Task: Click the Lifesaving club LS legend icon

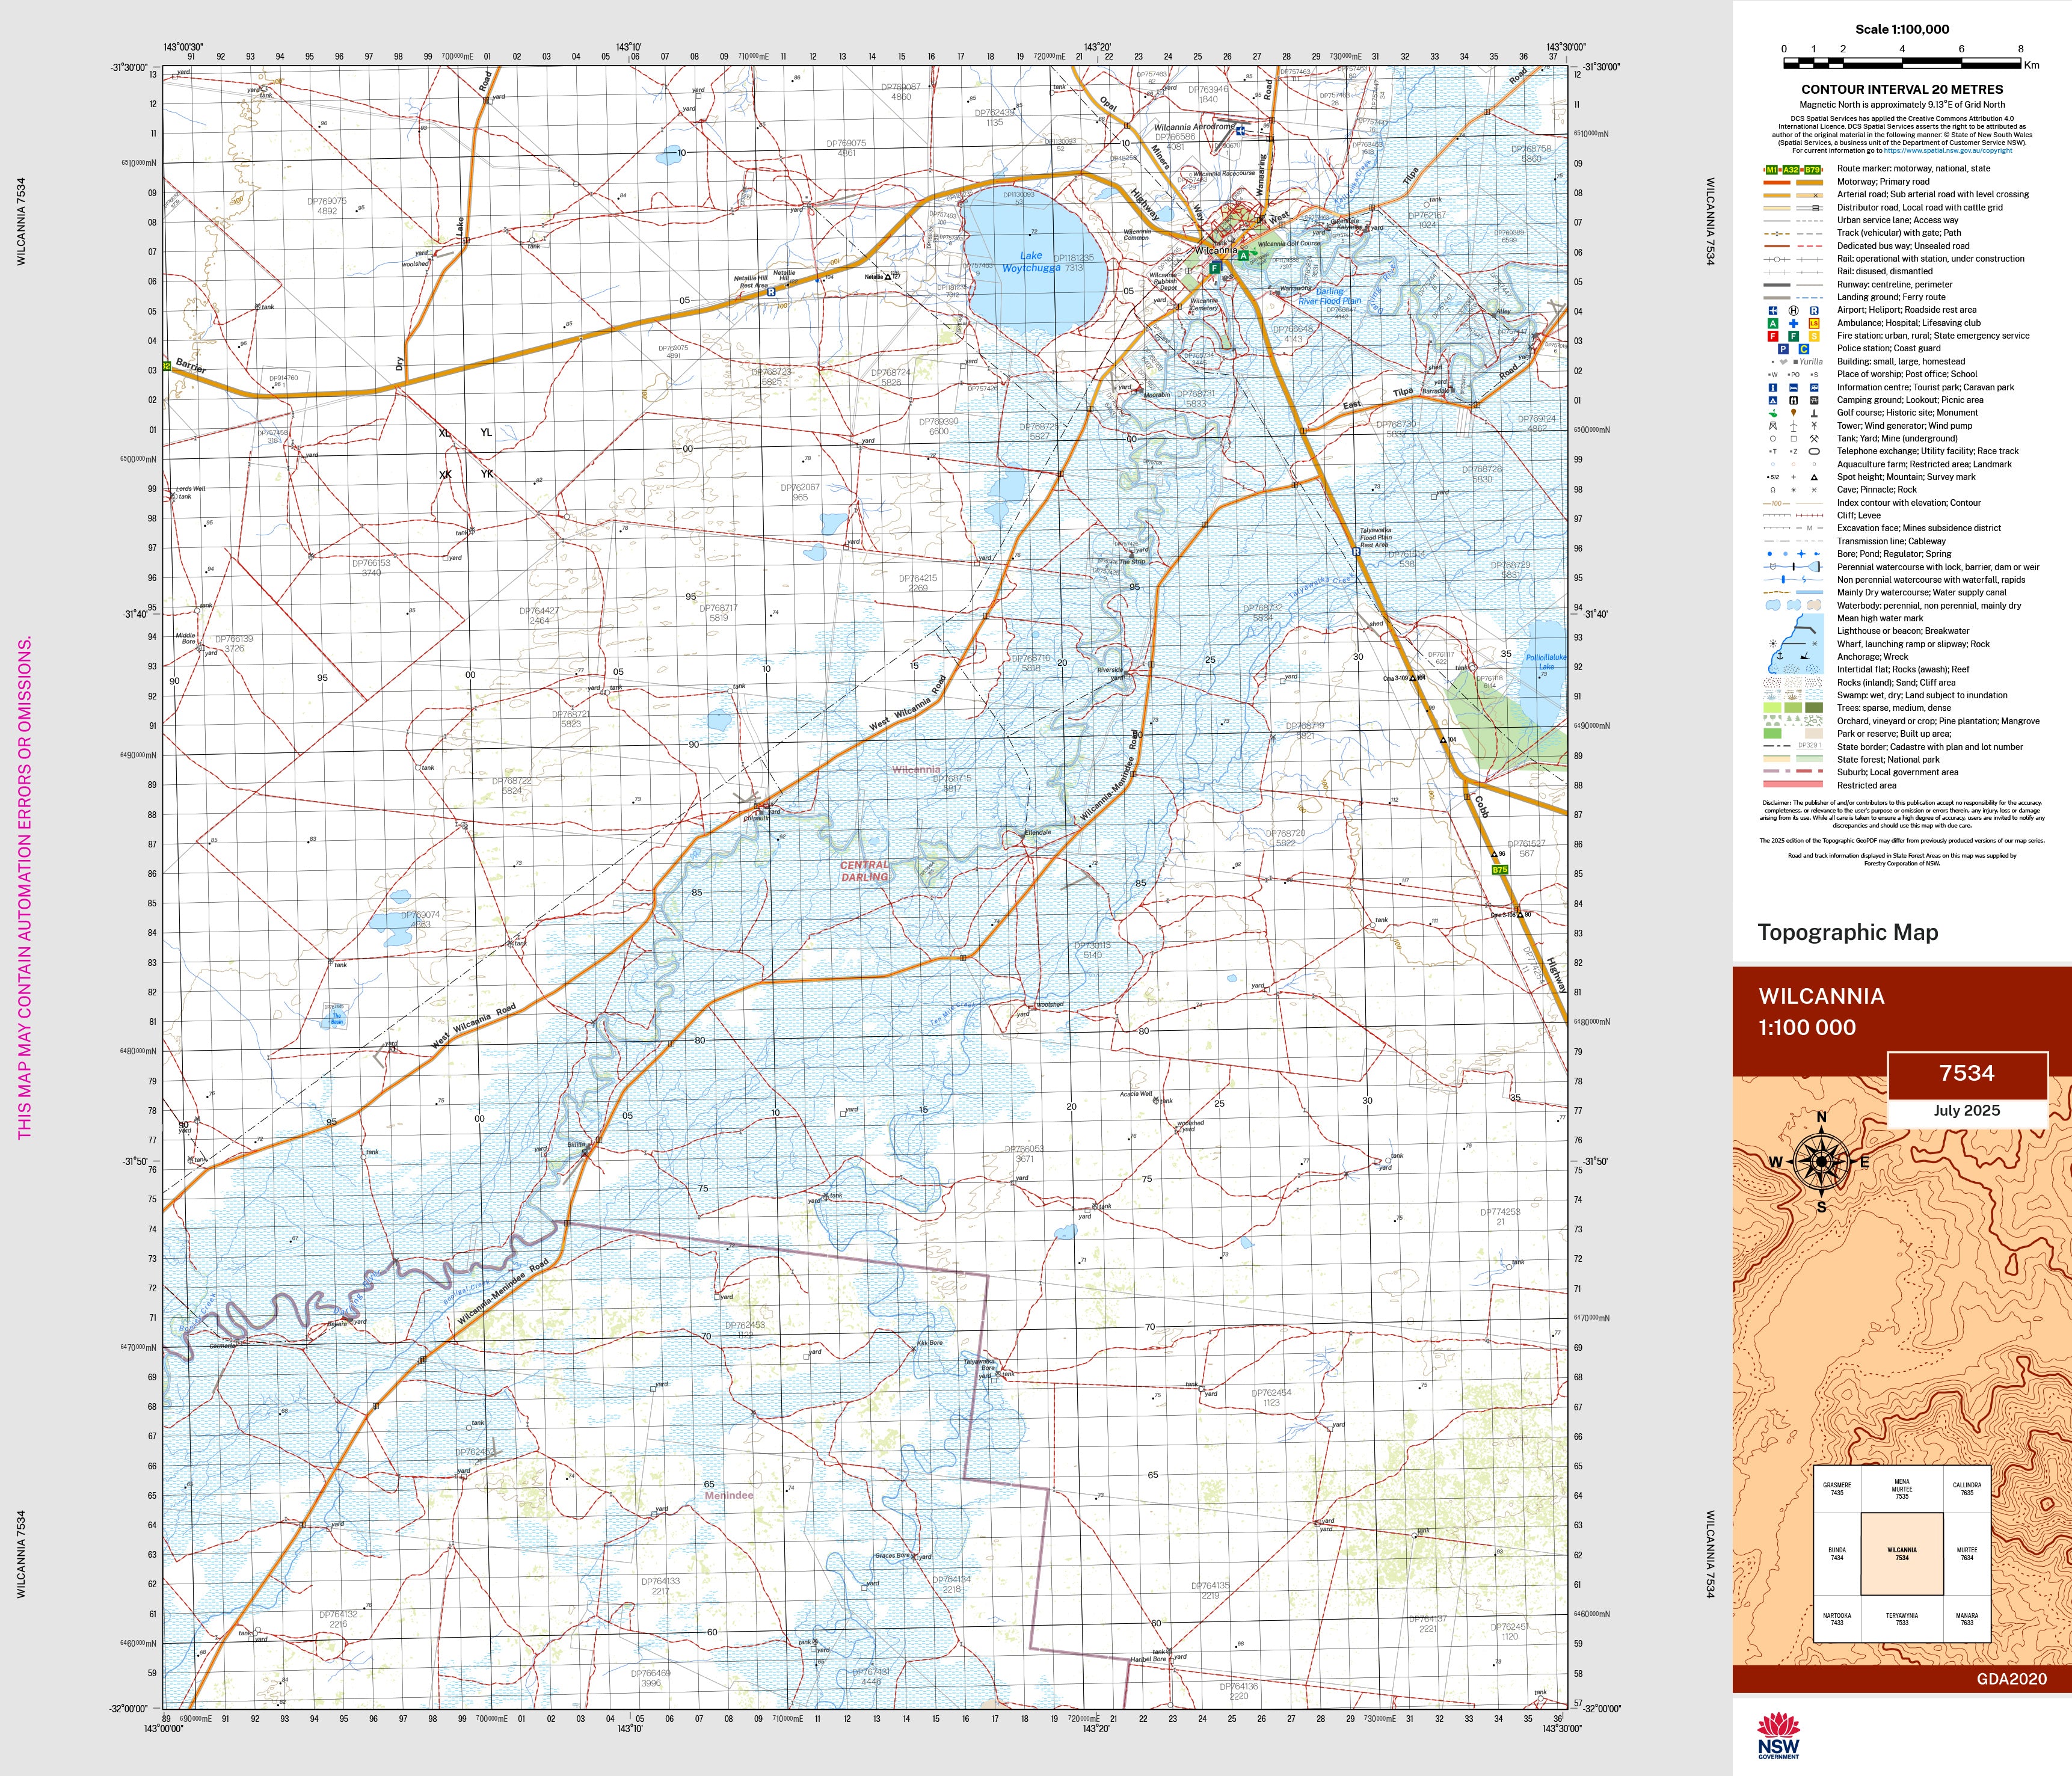Action: [1814, 323]
